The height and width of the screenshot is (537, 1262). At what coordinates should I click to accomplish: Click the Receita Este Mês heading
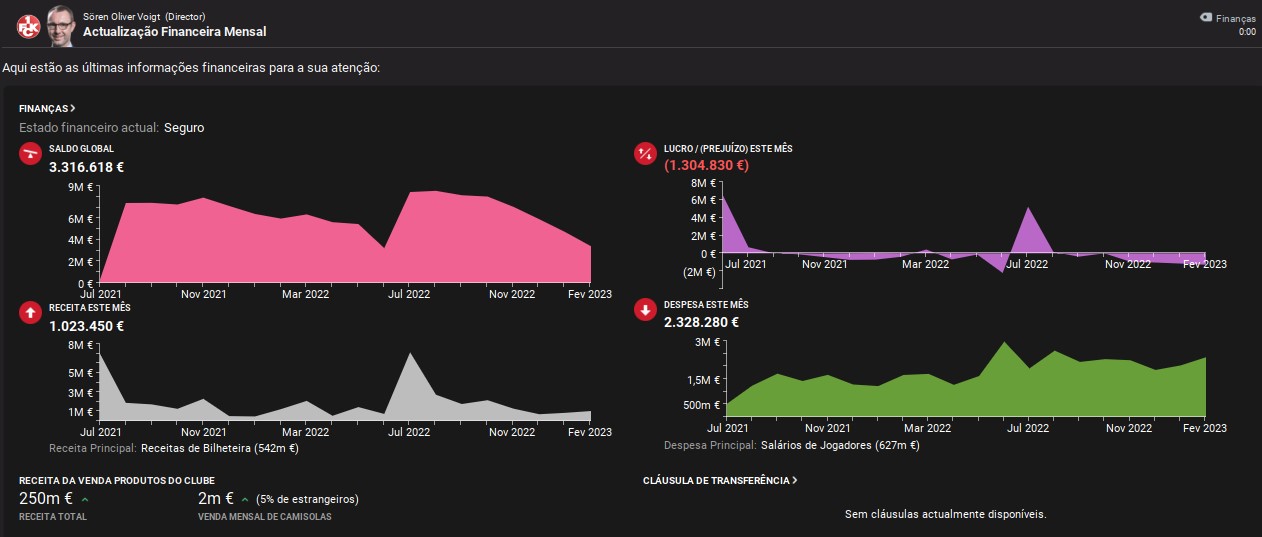(x=90, y=308)
